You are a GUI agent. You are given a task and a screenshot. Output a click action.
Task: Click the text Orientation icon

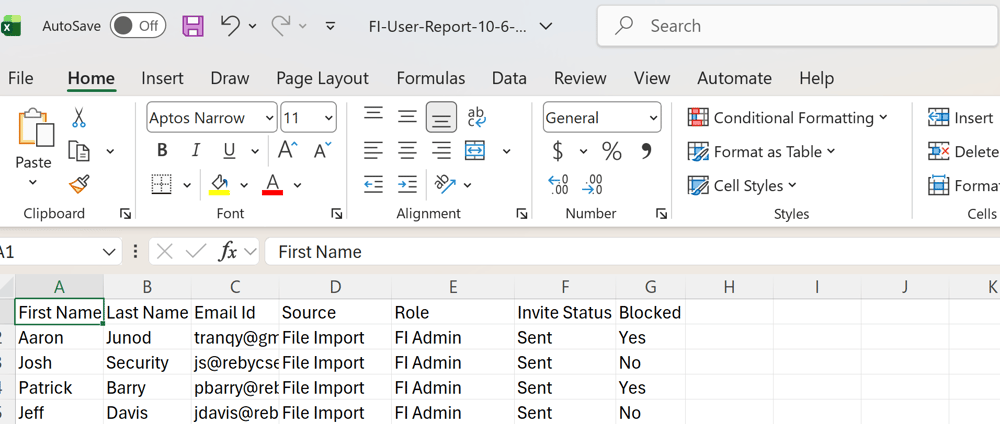click(445, 184)
